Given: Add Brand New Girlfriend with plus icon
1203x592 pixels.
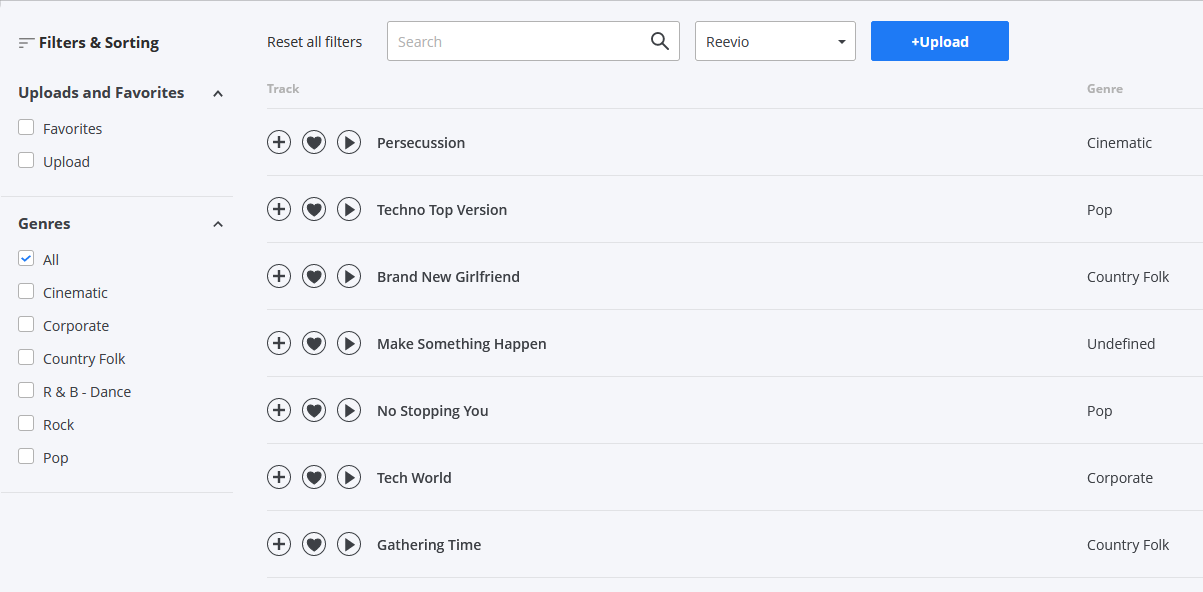Looking at the screenshot, I should pos(279,277).
